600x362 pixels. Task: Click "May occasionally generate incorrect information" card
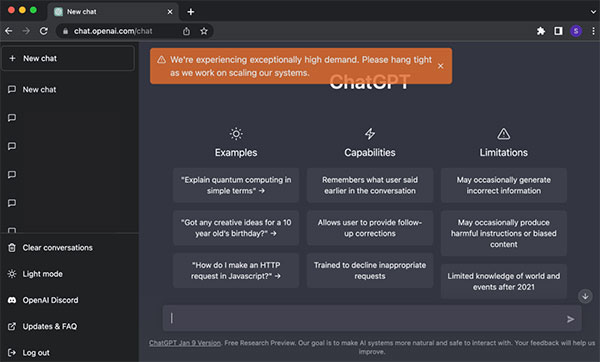tap(504, 185)
